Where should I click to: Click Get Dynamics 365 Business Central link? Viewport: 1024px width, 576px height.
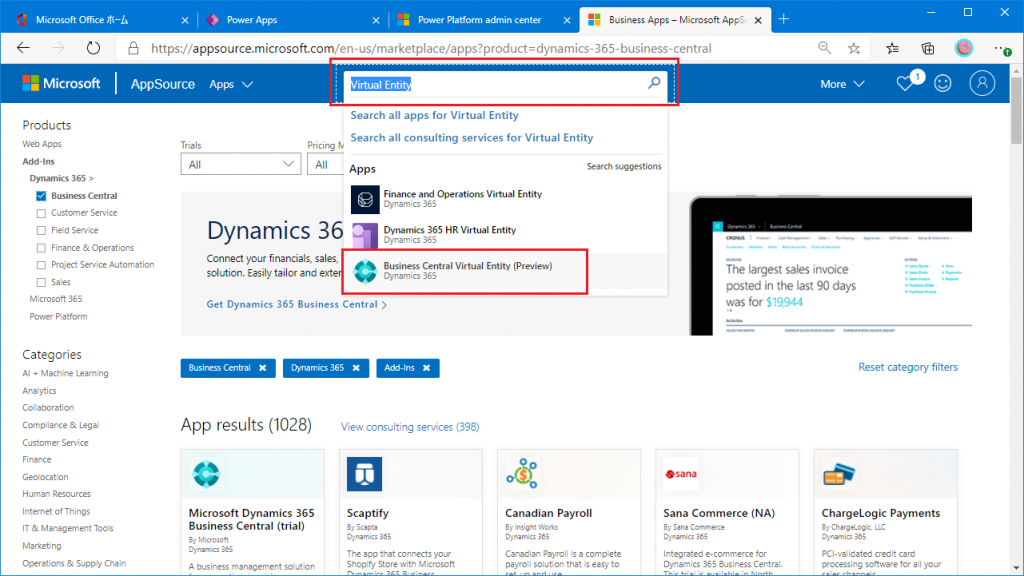coord(296,304)
